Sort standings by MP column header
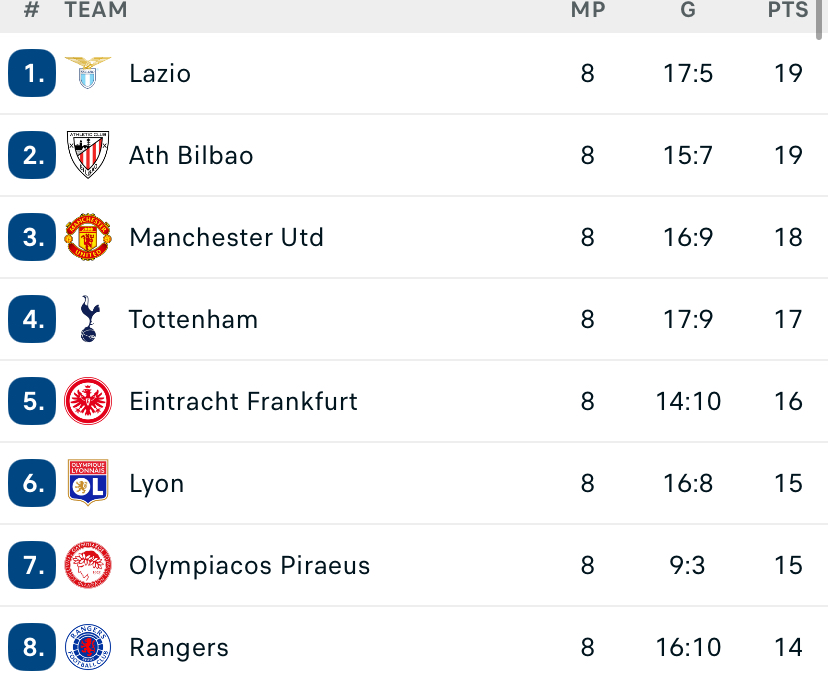Viewport: 828px width, 684px height. [587, 11]
